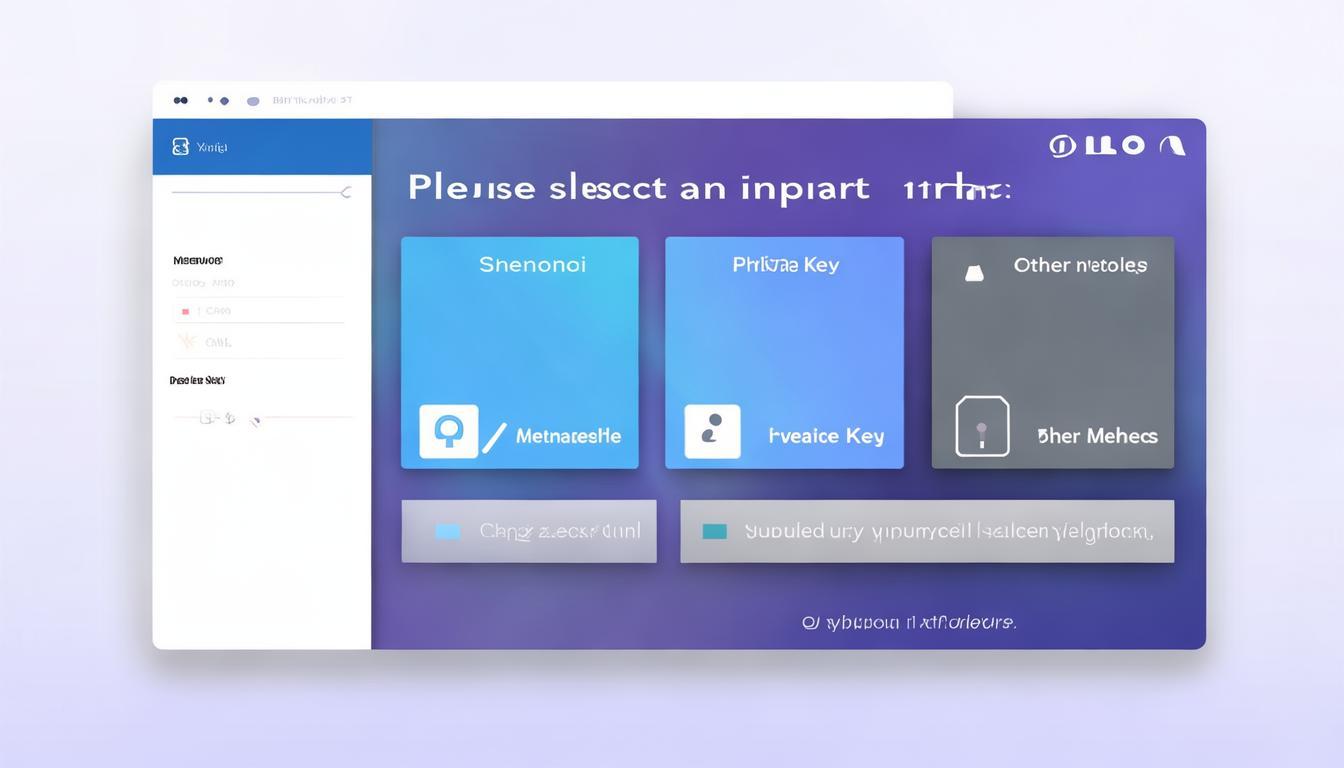Toggle the light blue box in left grey bar

coord(448,531)
